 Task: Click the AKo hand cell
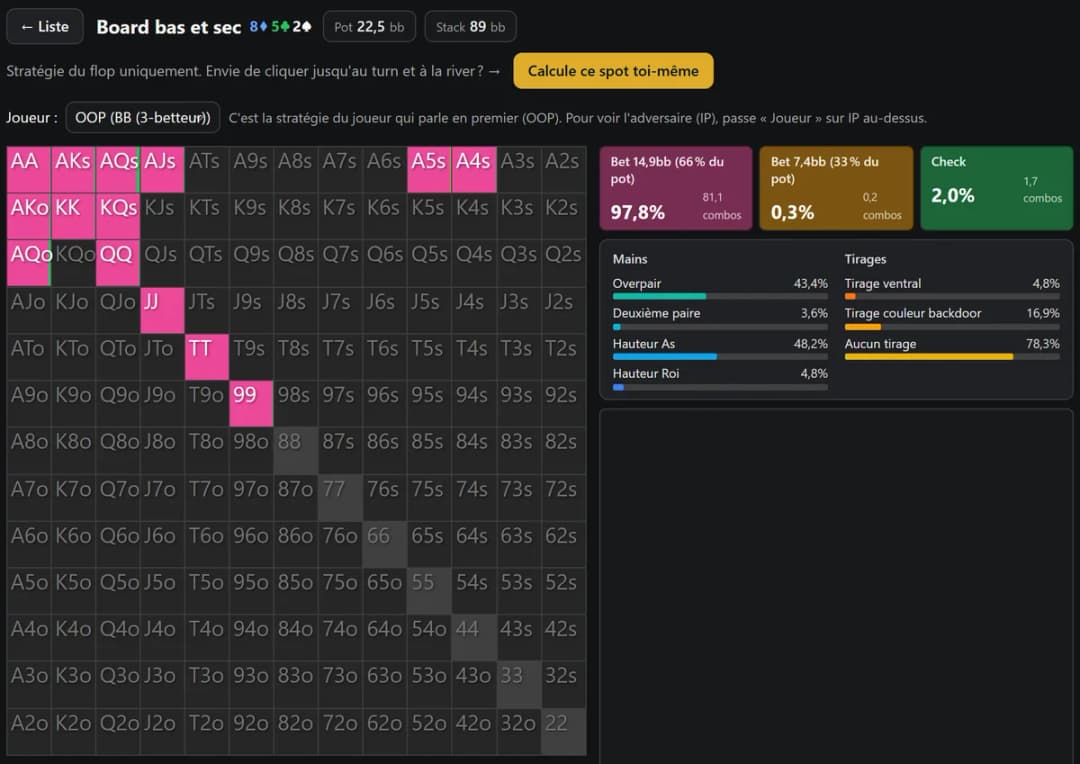pos(29,216)
